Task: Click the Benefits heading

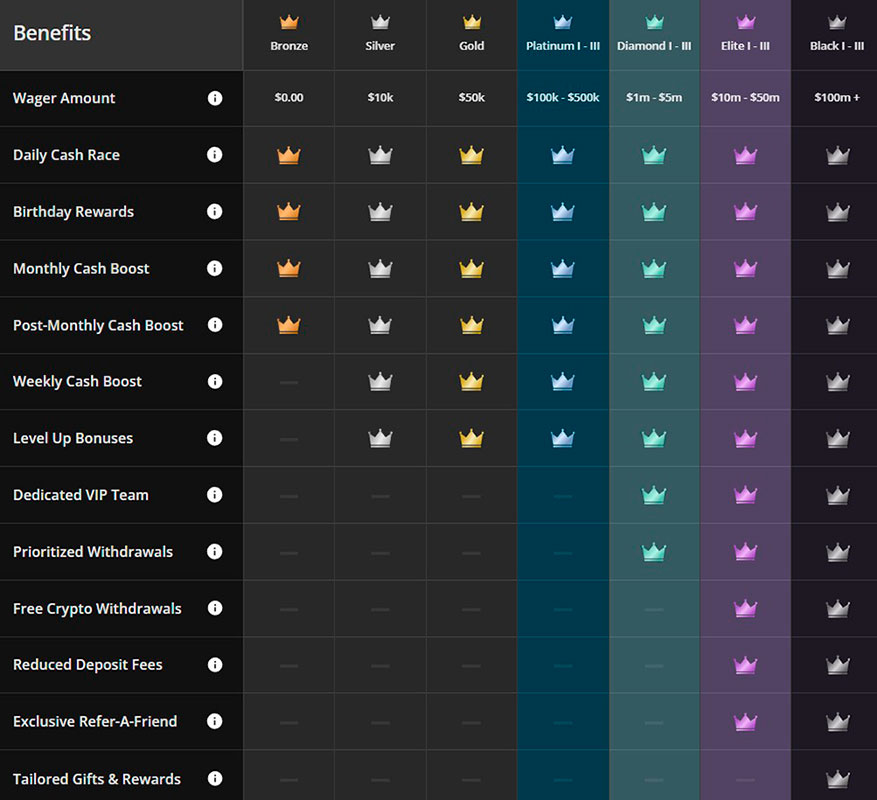Action: [x=52, y=33]
